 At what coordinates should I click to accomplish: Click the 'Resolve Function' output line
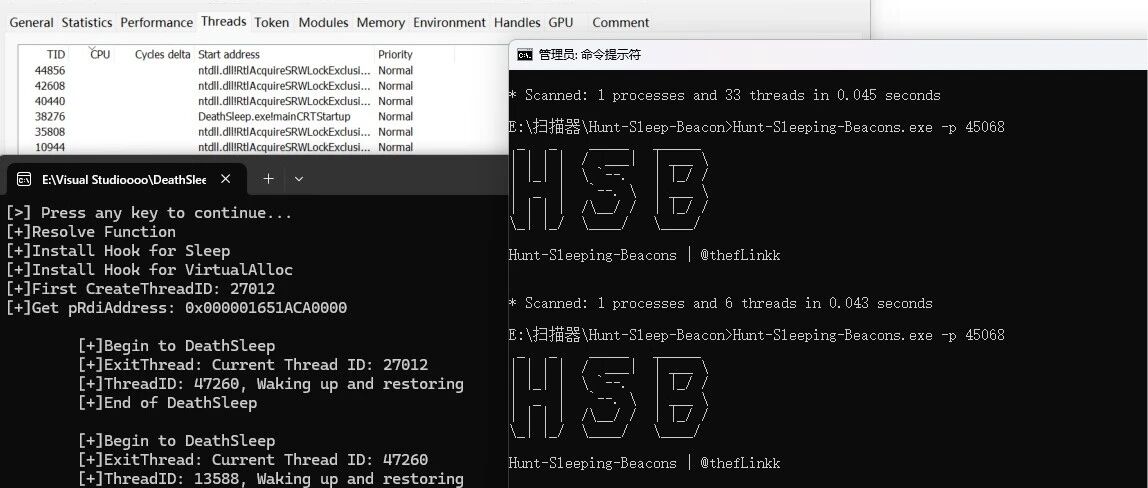[x=91, y=232]
